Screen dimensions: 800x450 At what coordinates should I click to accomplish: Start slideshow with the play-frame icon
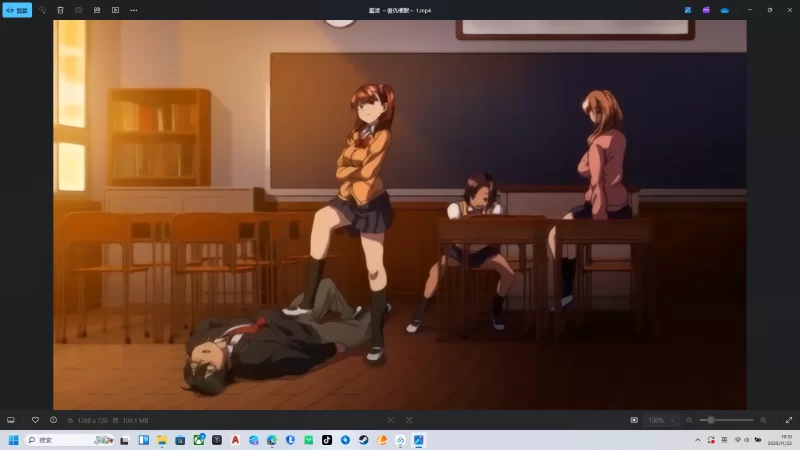(x=115, y=10)
